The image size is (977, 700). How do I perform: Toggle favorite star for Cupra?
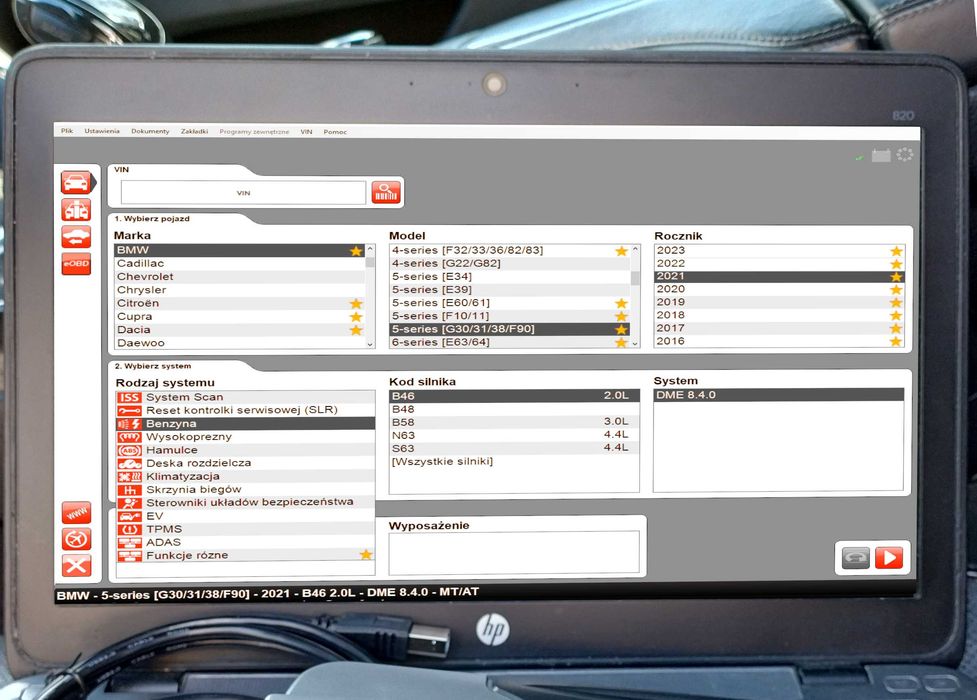(x=356, y=317)
